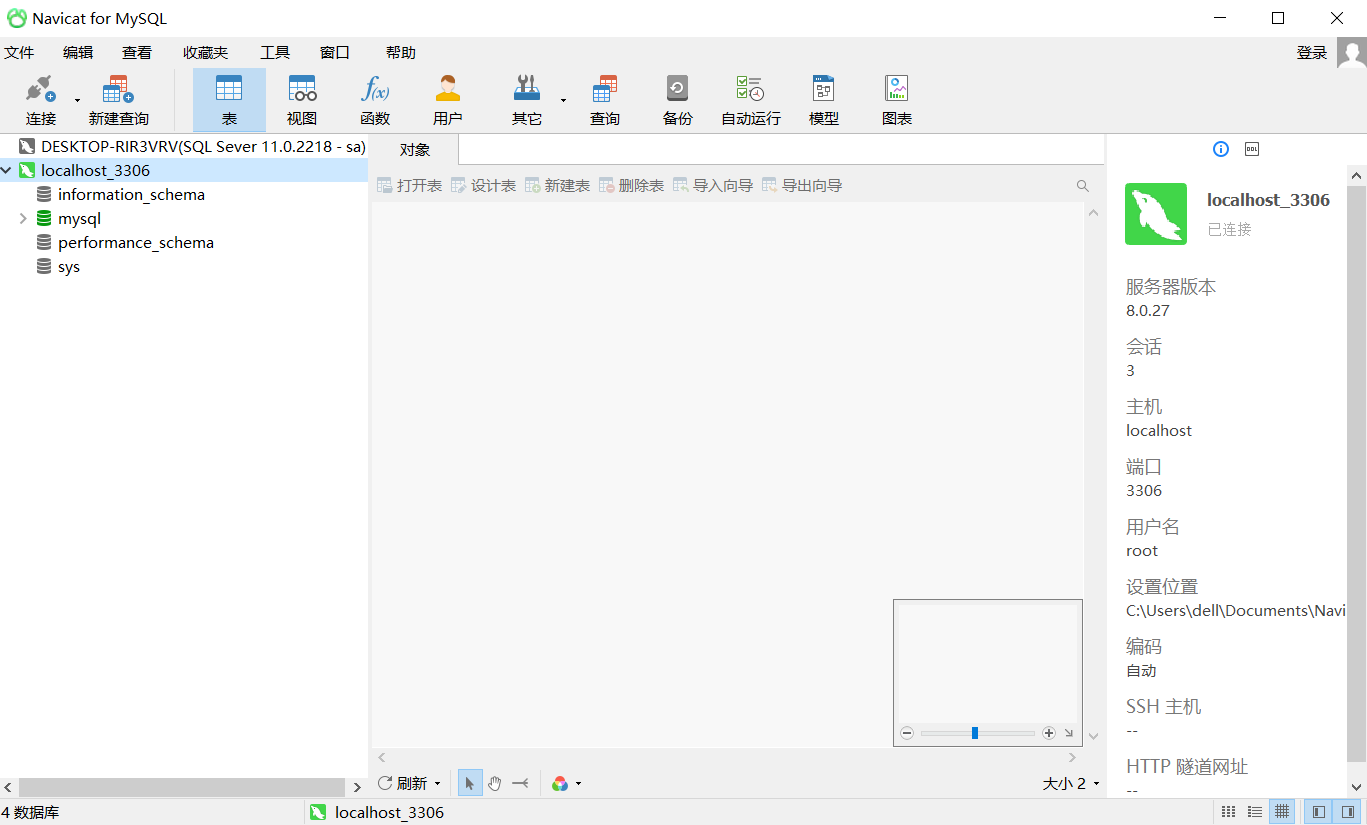This screenshot has width=1367, height=825.
Task: Open the 视图 views section
Action: [x=302, y=100]
